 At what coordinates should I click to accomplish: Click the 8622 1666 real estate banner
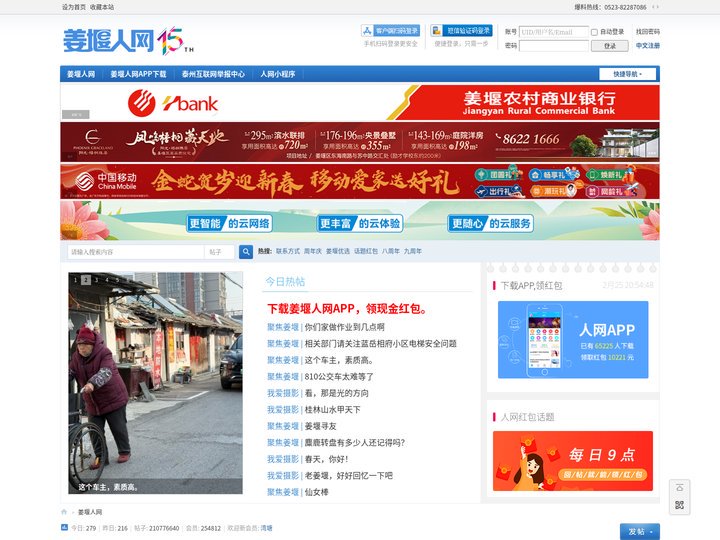[360, 142]
